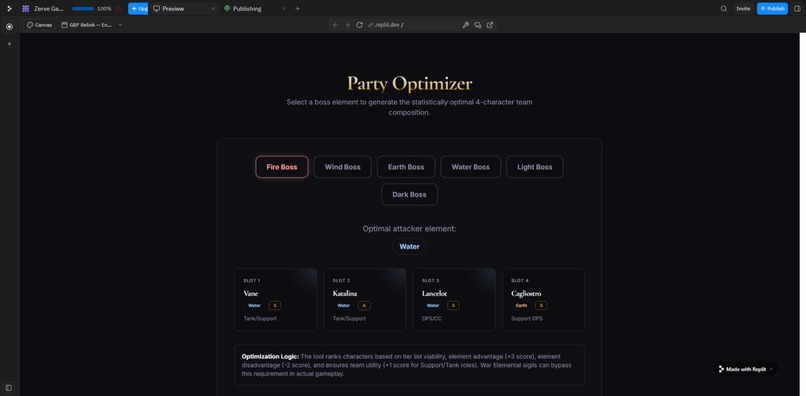Reload the preview page

click(360, 25)
